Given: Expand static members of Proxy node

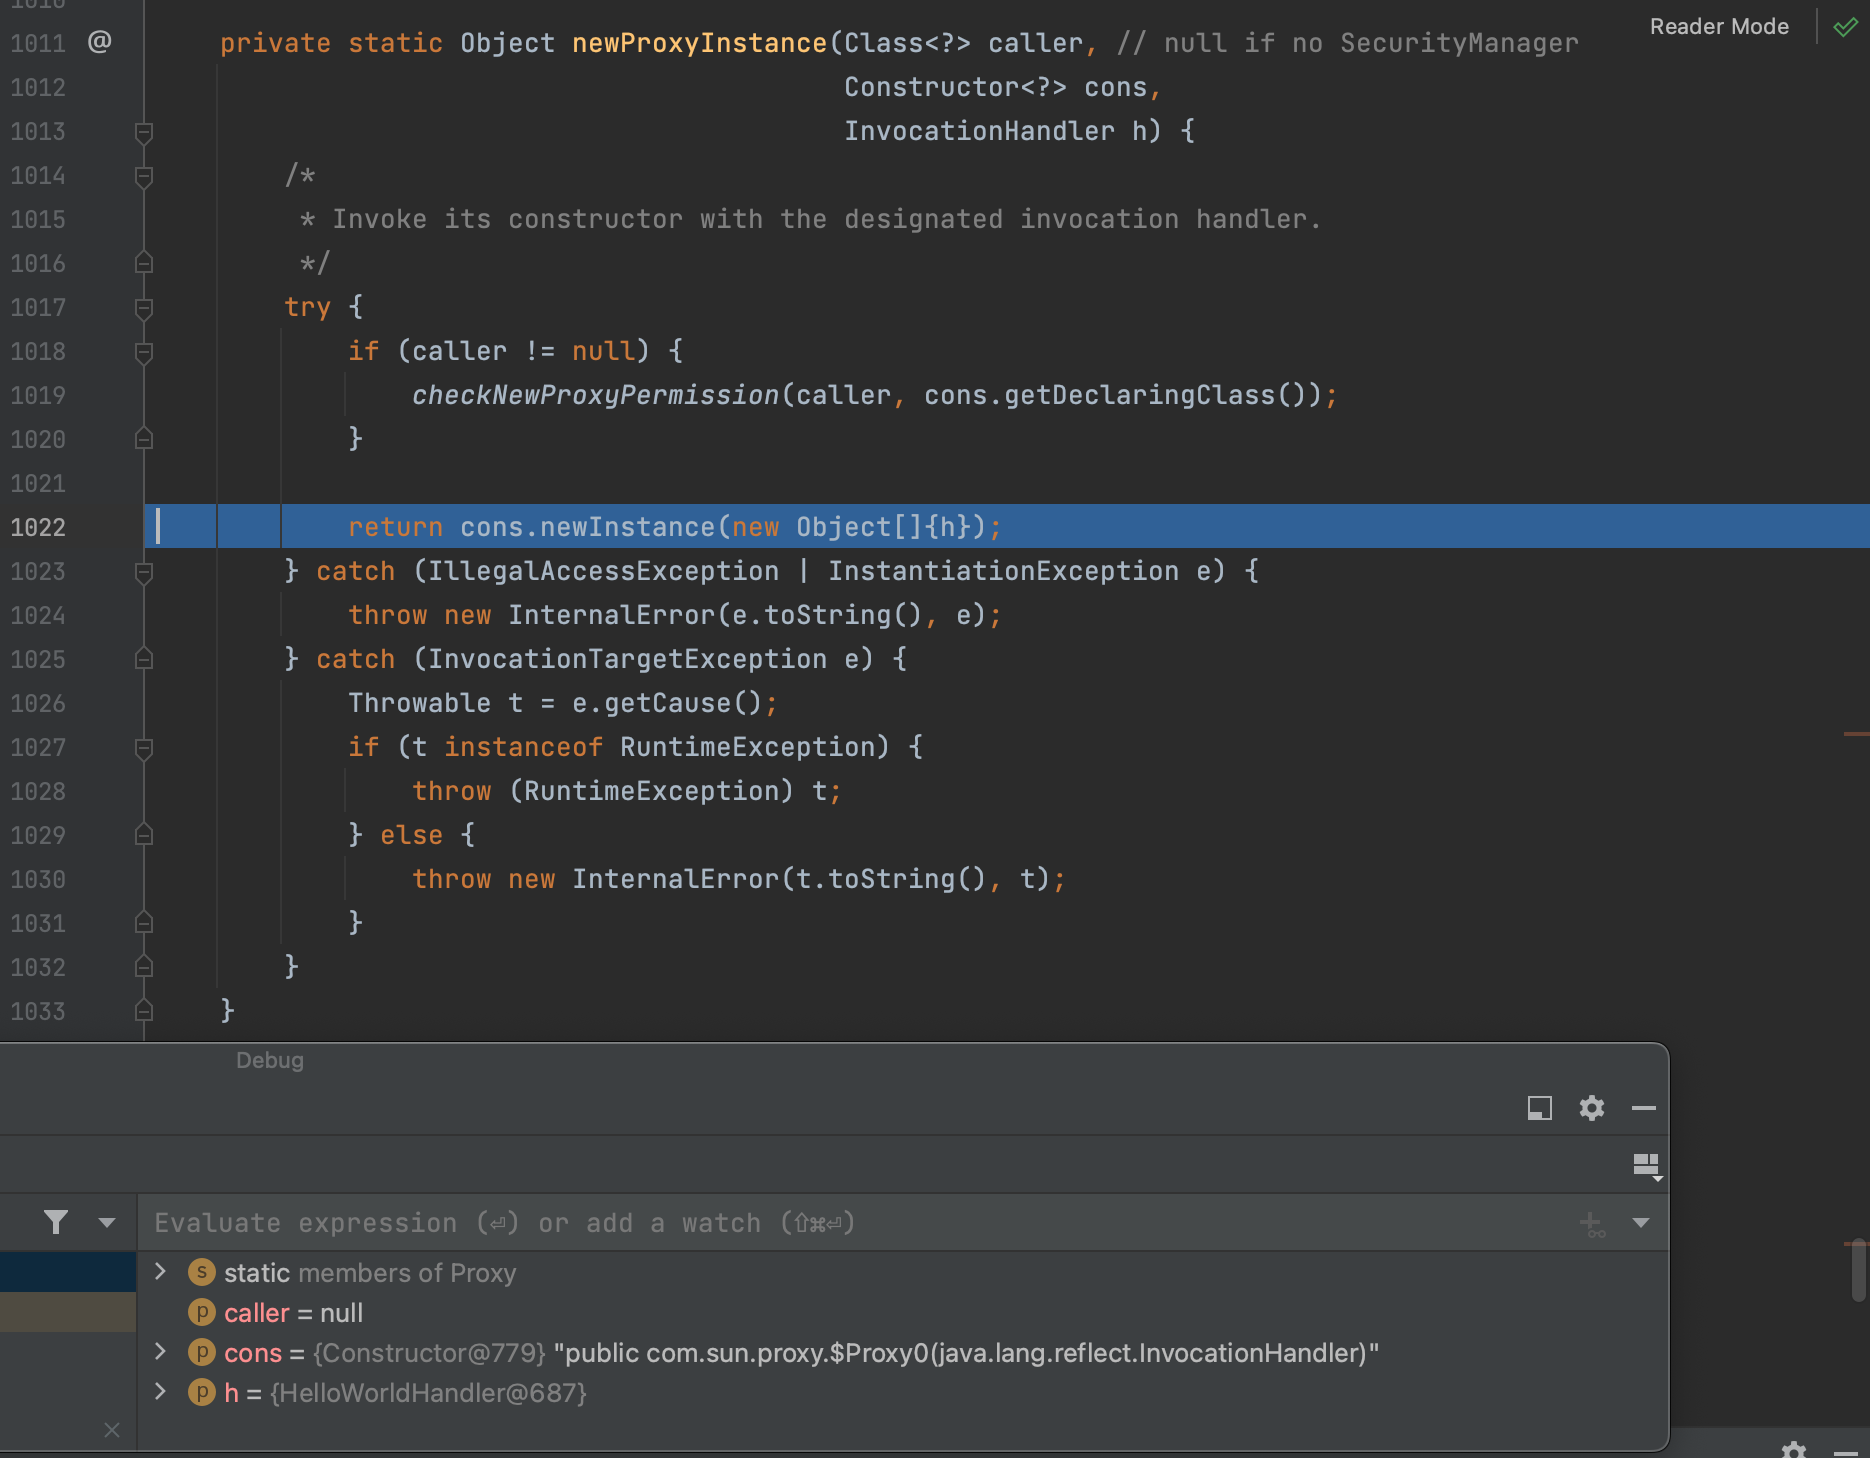Looking at the screenshot, I should point(160,1272).
